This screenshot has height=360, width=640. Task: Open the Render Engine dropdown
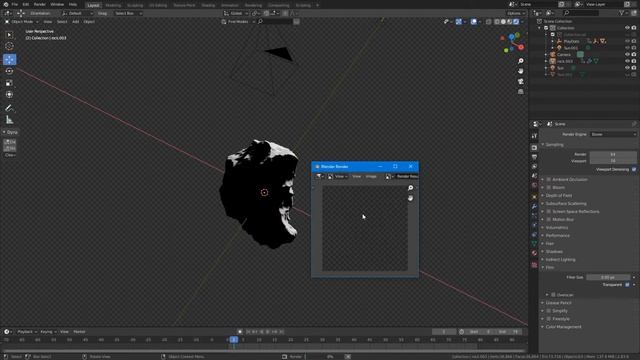613,134
